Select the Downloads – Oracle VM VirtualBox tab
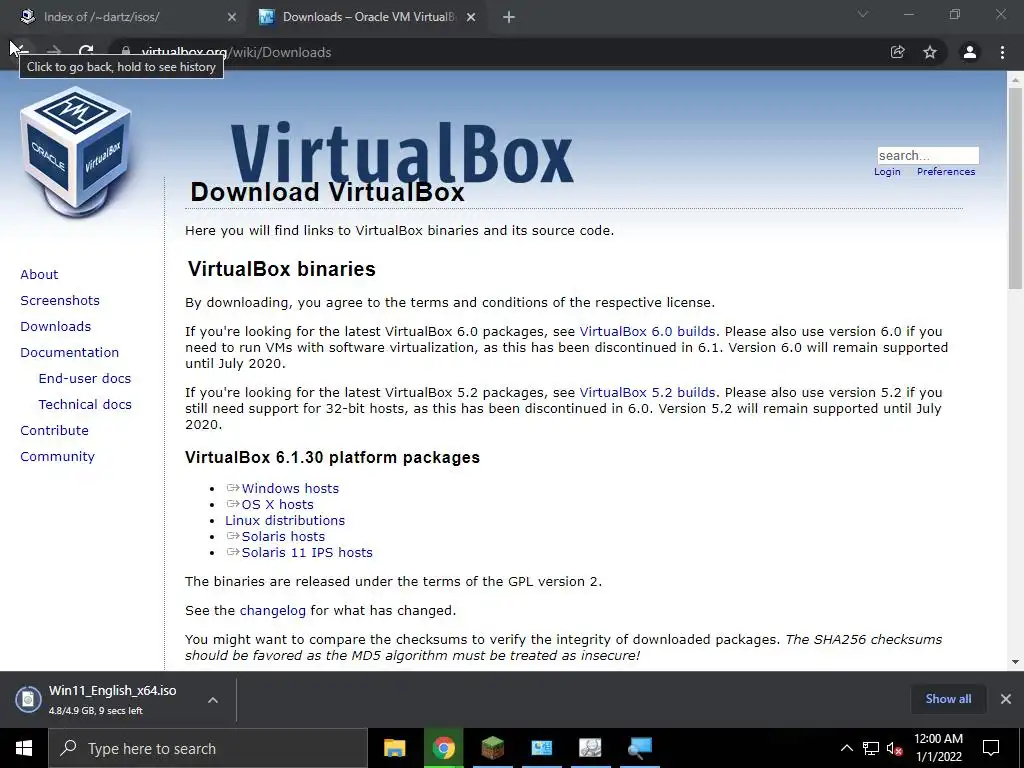 coord(369,17)
